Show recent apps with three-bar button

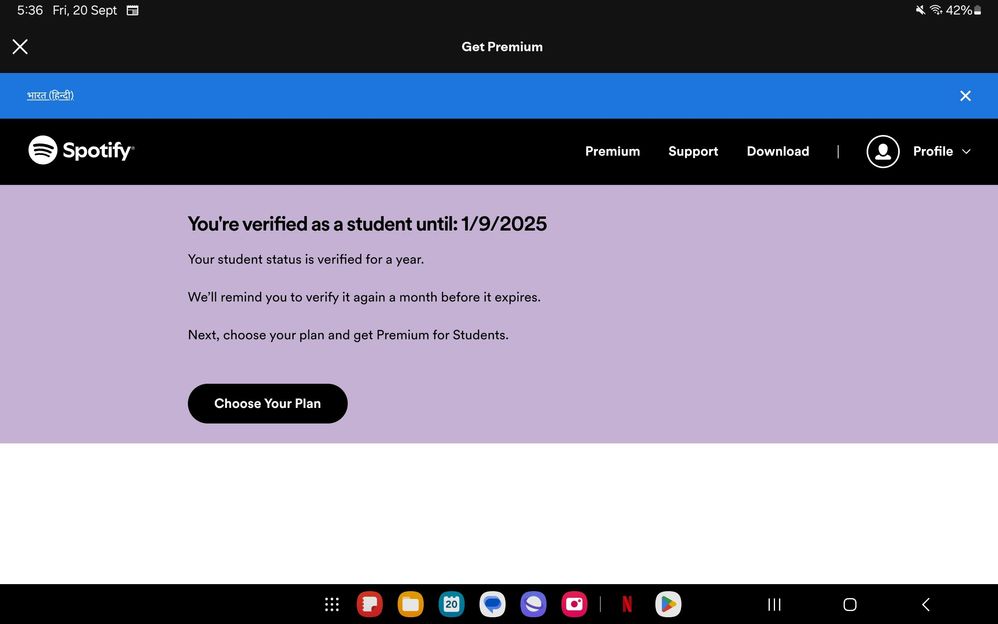[774, 604]
